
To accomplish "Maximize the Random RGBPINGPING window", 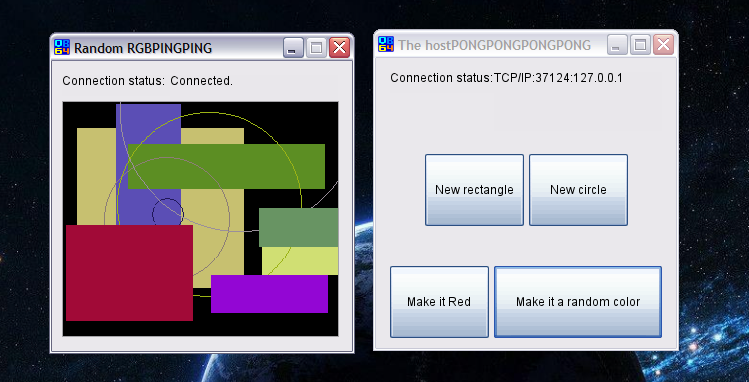I will [316, 48].
